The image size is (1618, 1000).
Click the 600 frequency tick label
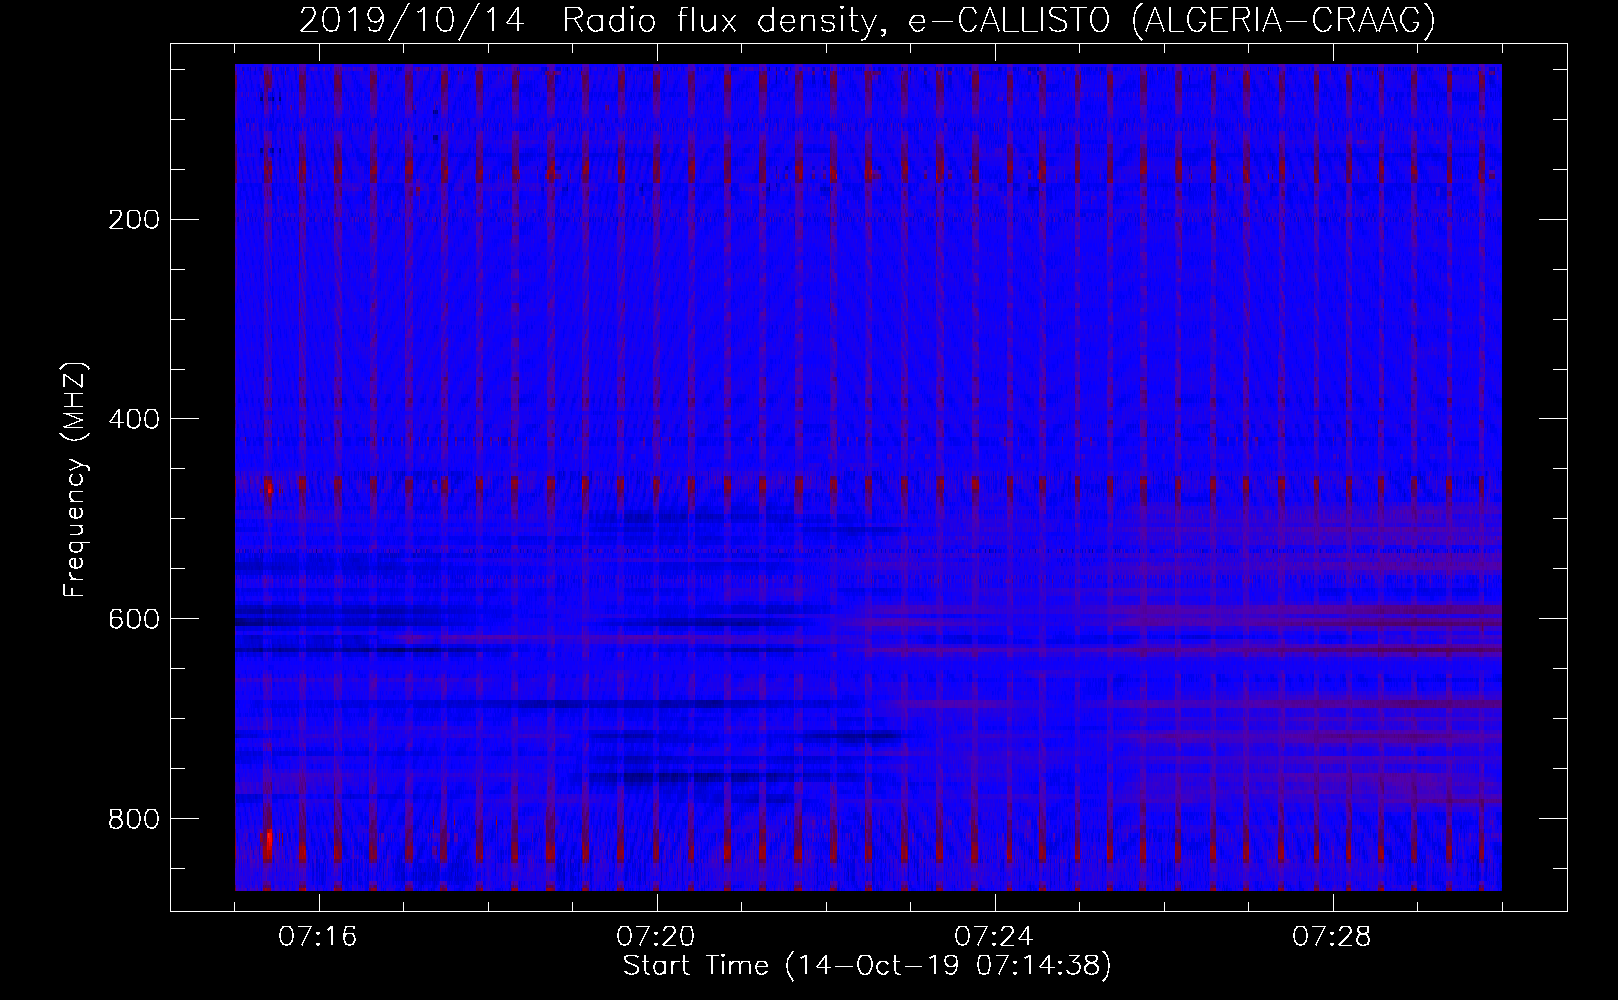click(133, 619)
